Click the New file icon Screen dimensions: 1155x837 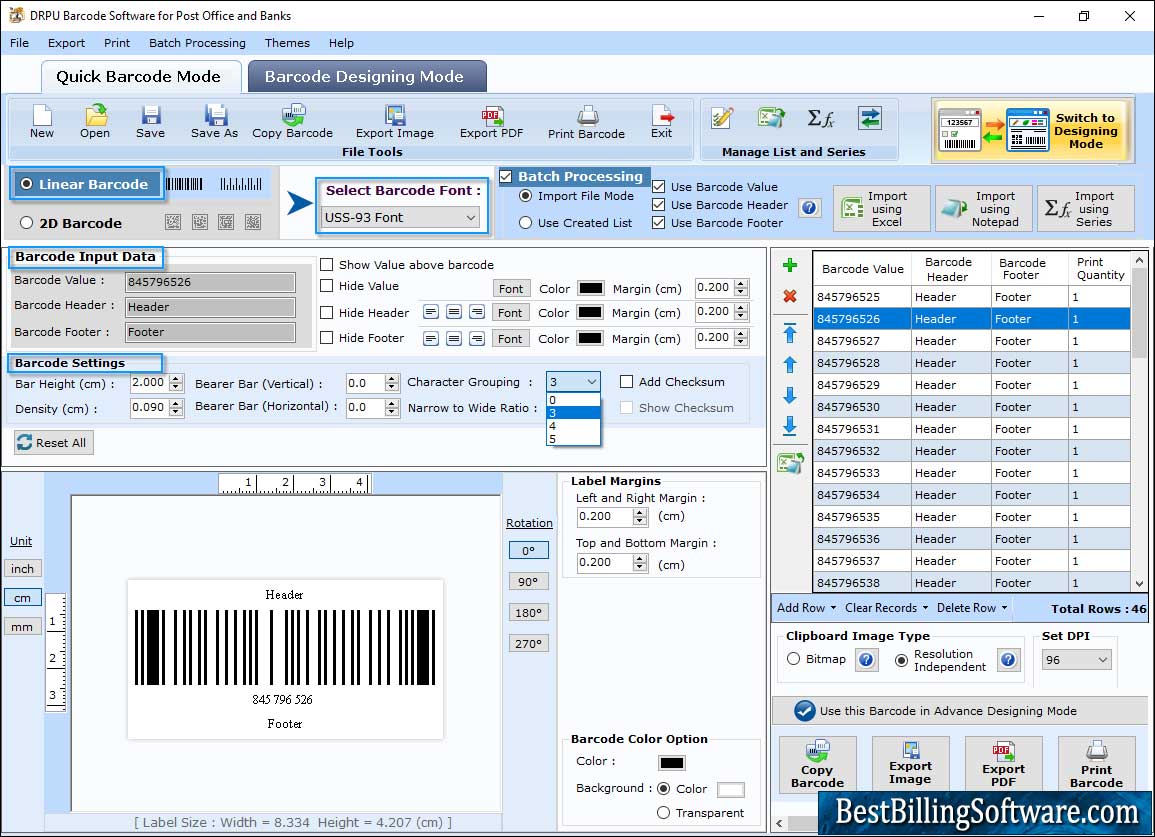pyautogui.click(x=42, y=122)
